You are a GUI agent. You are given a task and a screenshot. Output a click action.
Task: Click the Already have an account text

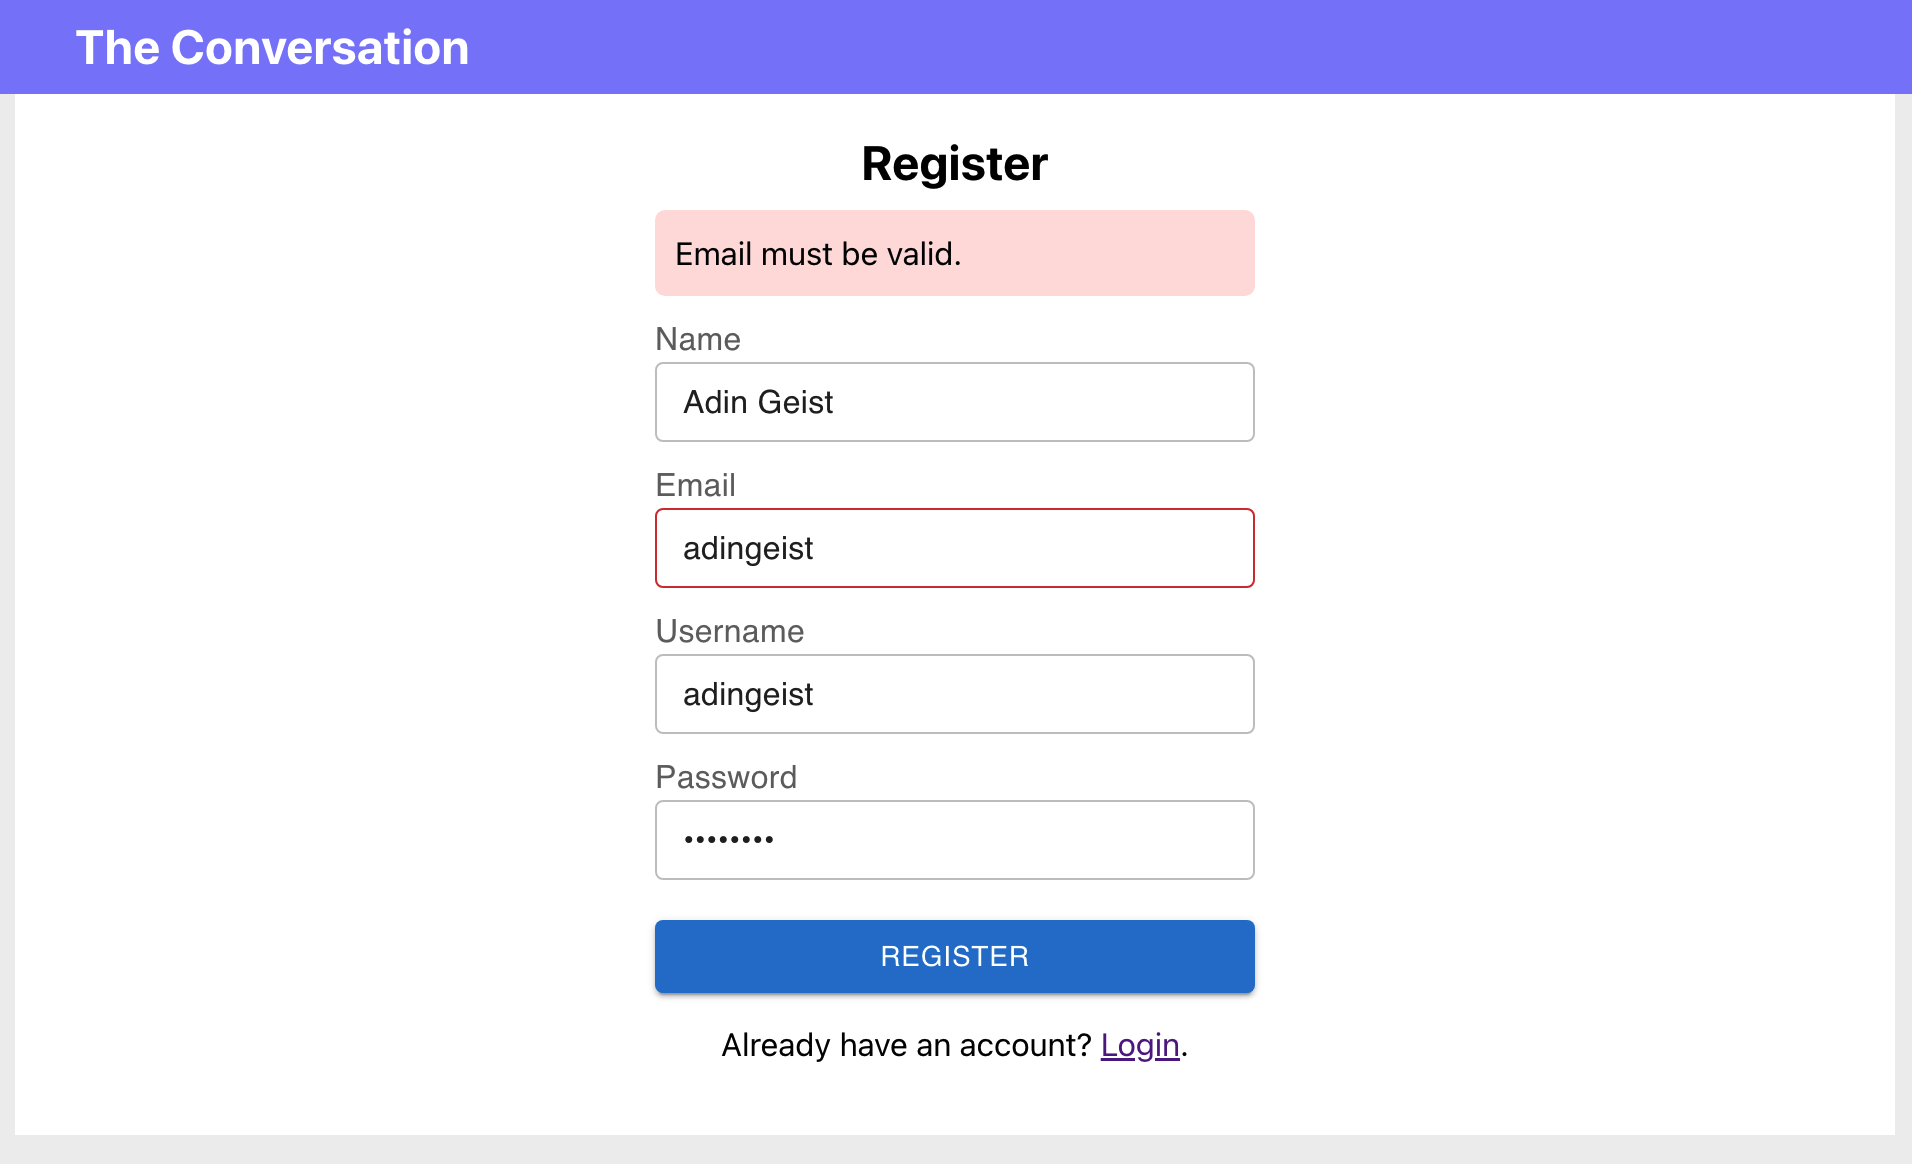905,1045
